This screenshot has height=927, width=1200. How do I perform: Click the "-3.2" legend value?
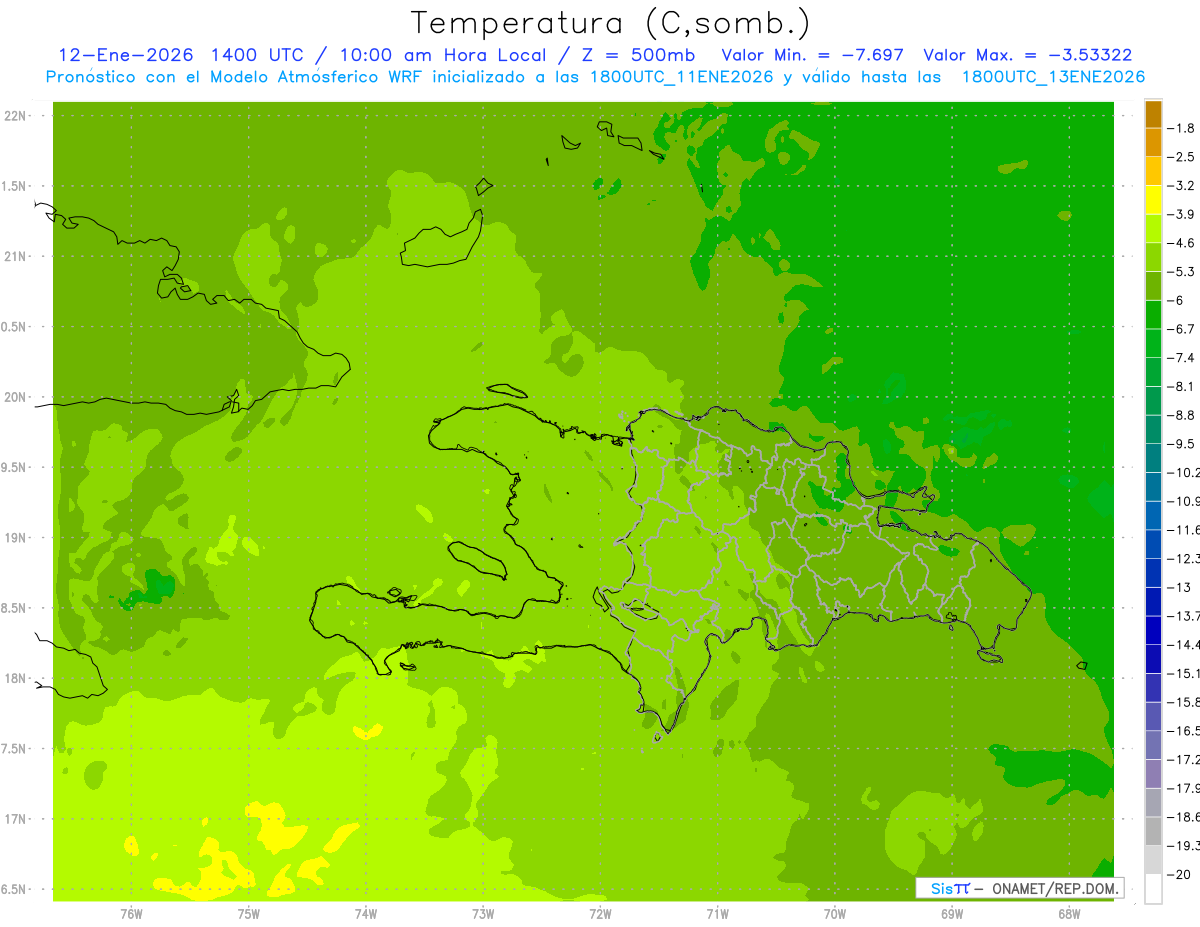pos(1183,186)
